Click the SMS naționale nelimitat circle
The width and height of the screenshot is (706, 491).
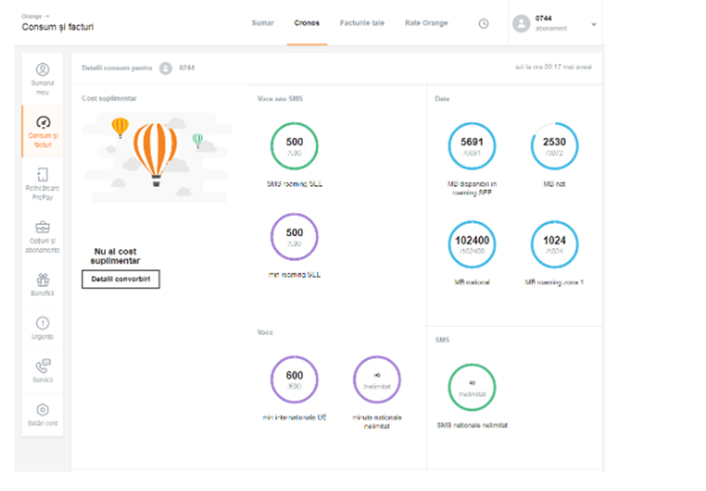click(x=471, y=387)
